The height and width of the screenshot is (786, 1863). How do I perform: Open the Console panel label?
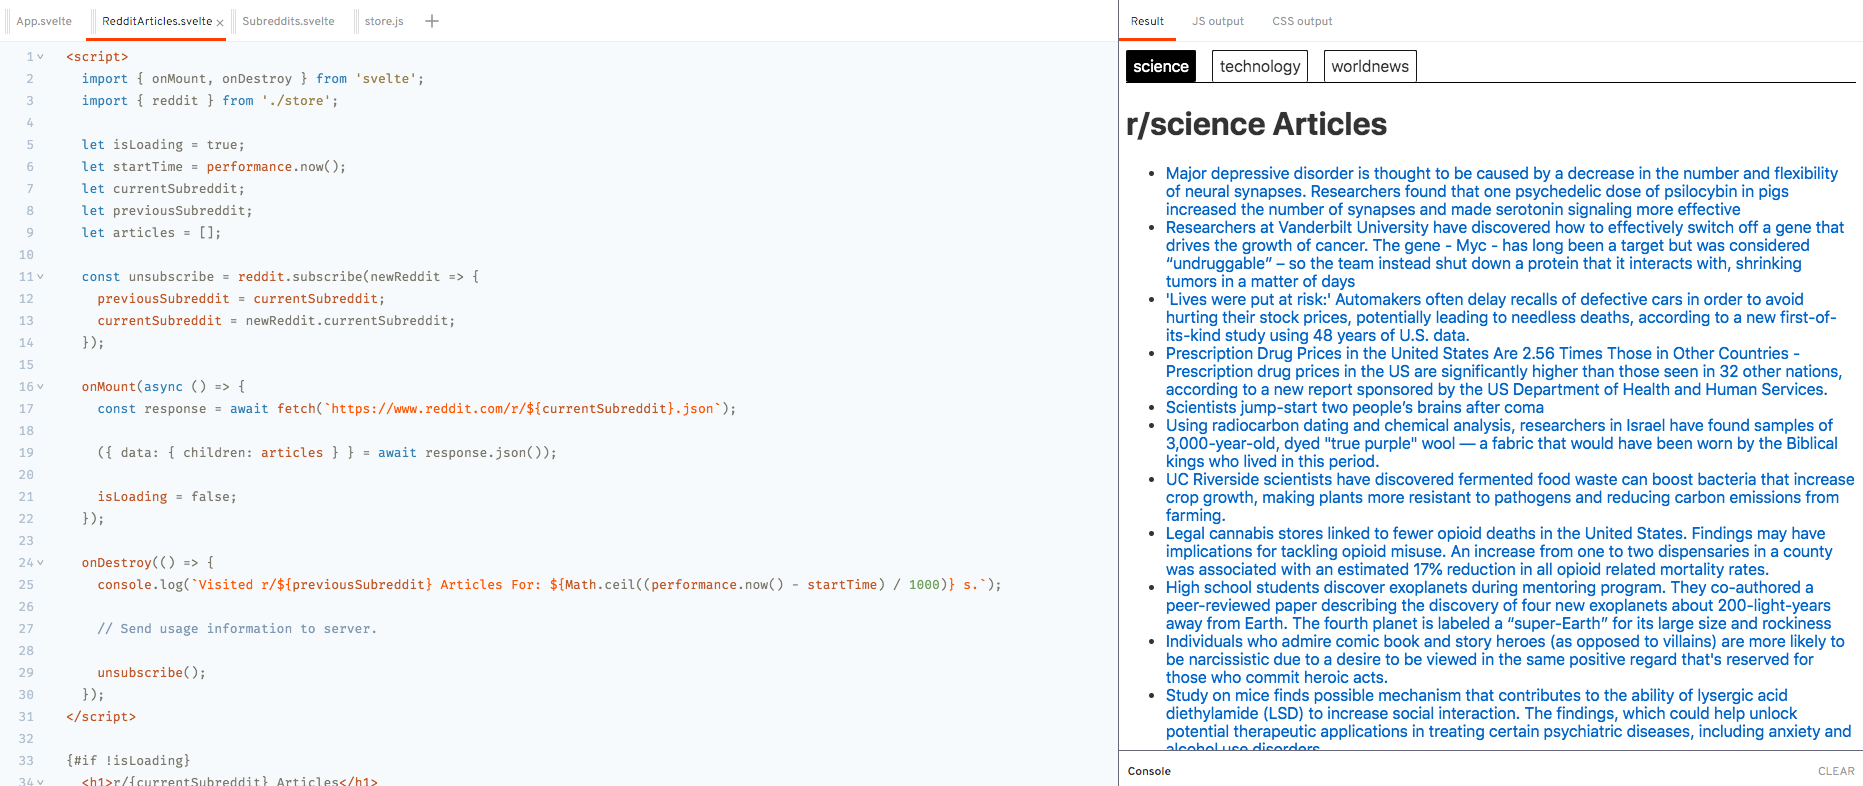(1149, 771)
